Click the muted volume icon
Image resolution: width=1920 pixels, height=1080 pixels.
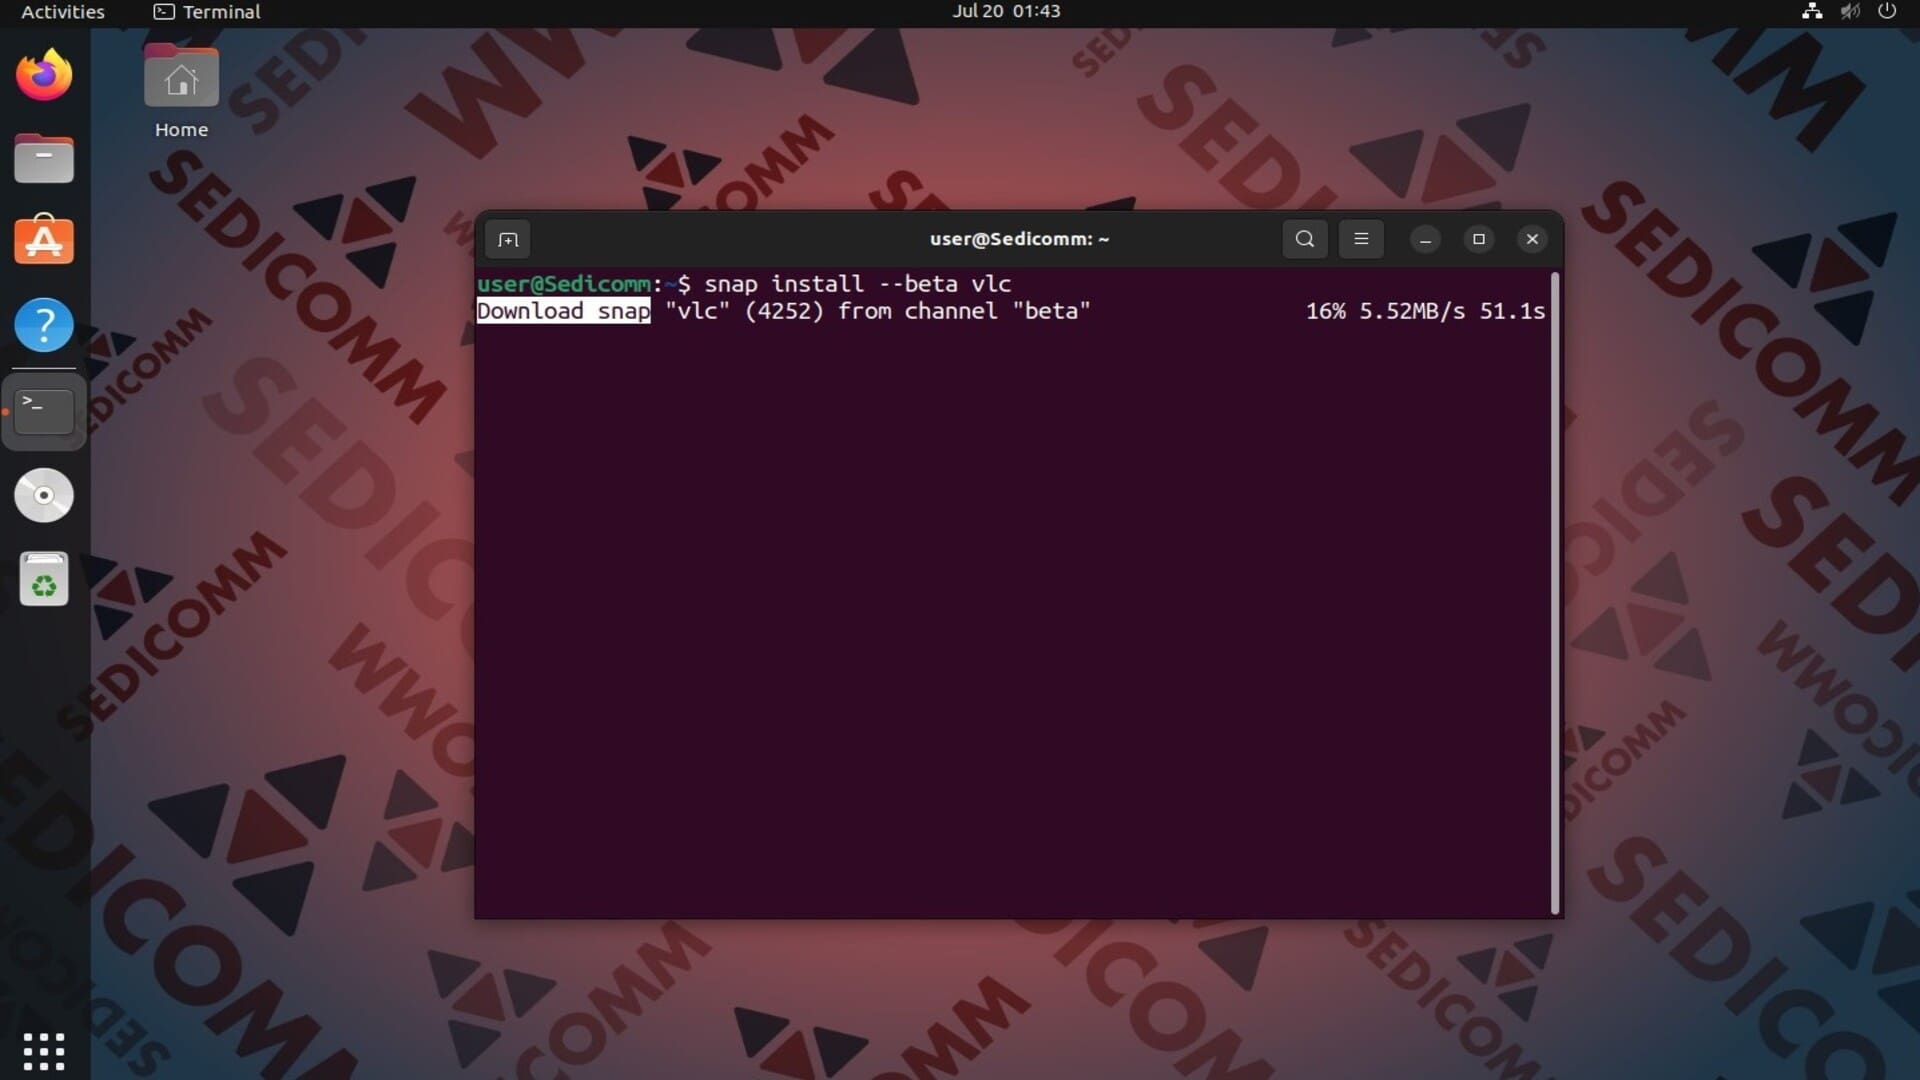tap(1850, 12)
